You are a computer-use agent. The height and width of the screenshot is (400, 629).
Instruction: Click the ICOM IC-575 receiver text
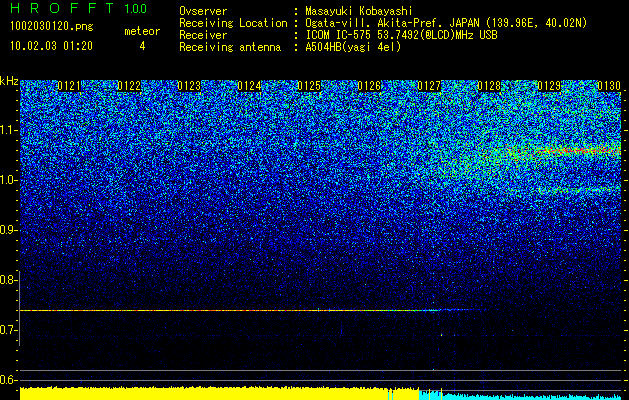coord(401,35)
